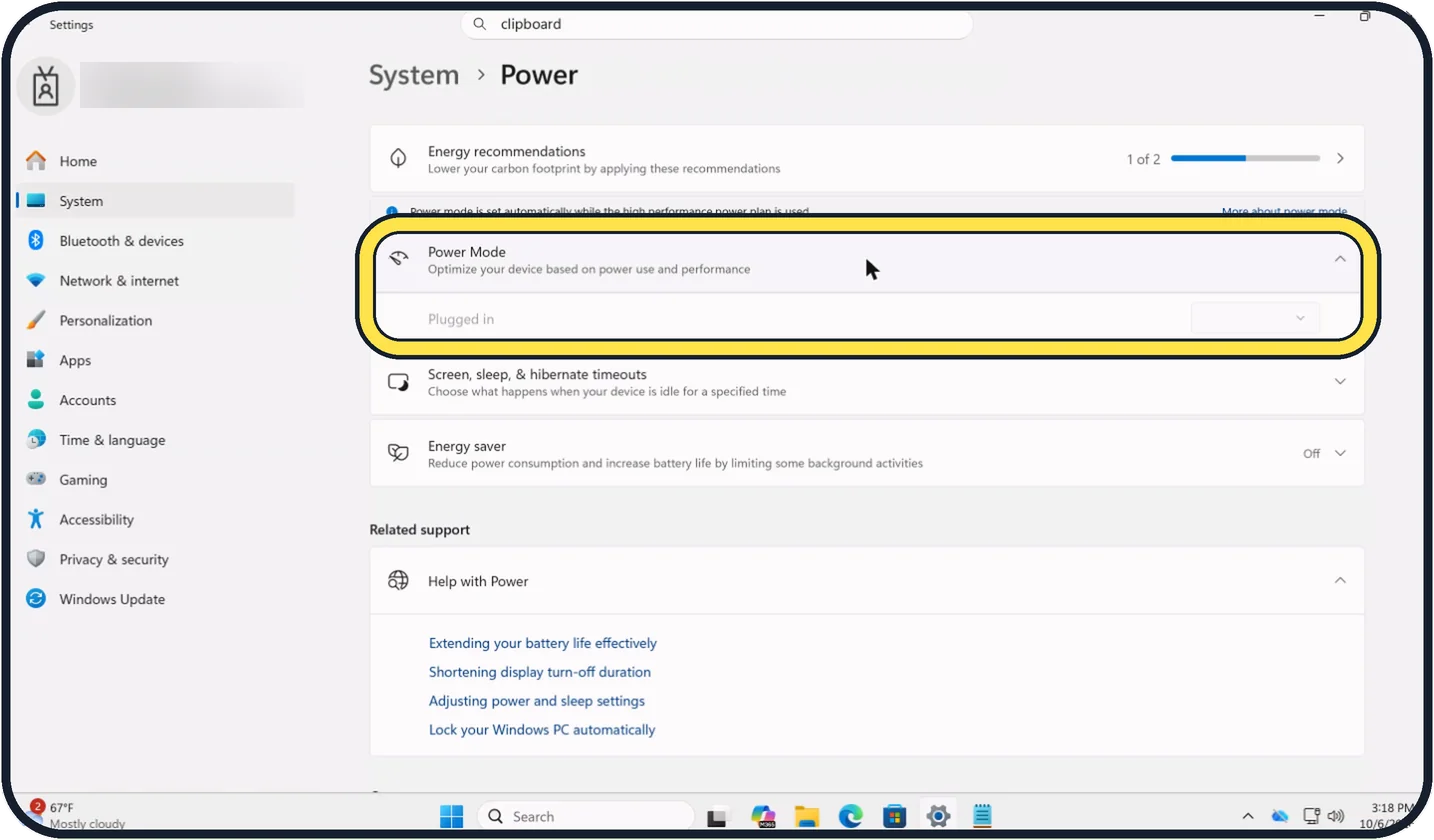This screenshot has width=1434, height=840.
Task: Launch File Explorer from the taskbar
Action: click(x=807, y=816)
